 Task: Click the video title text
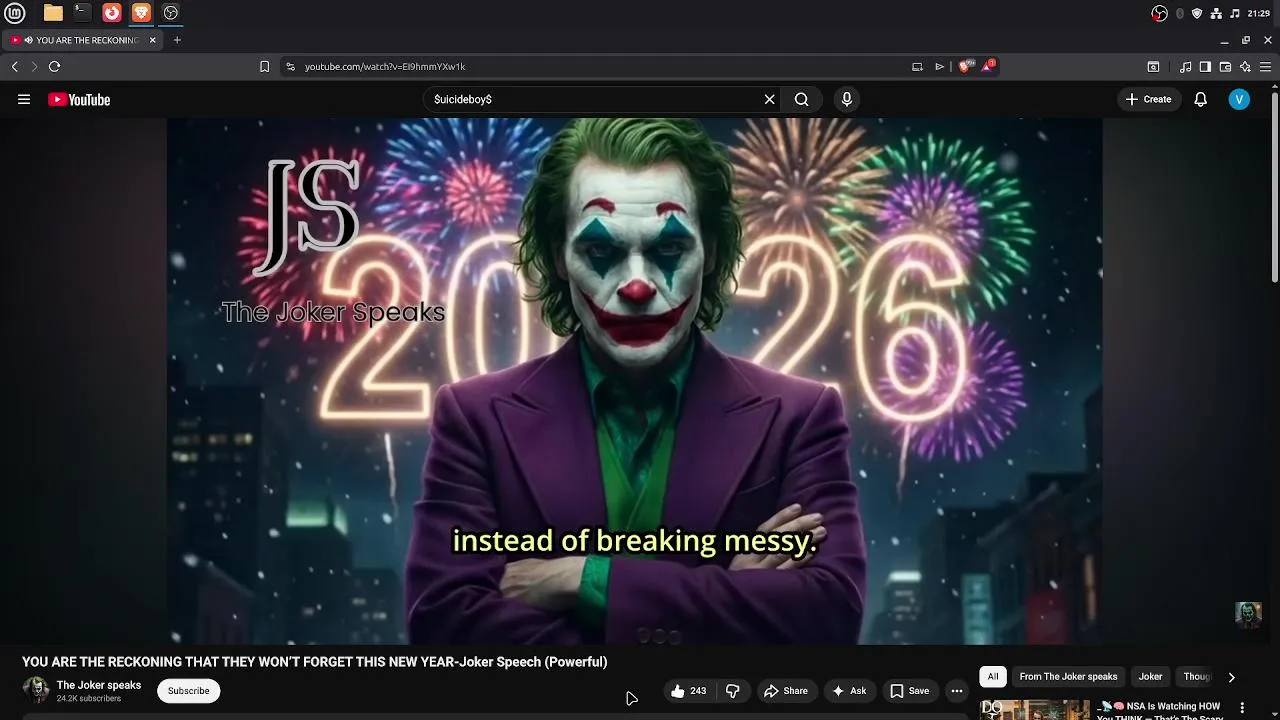(x=315, y=662)
